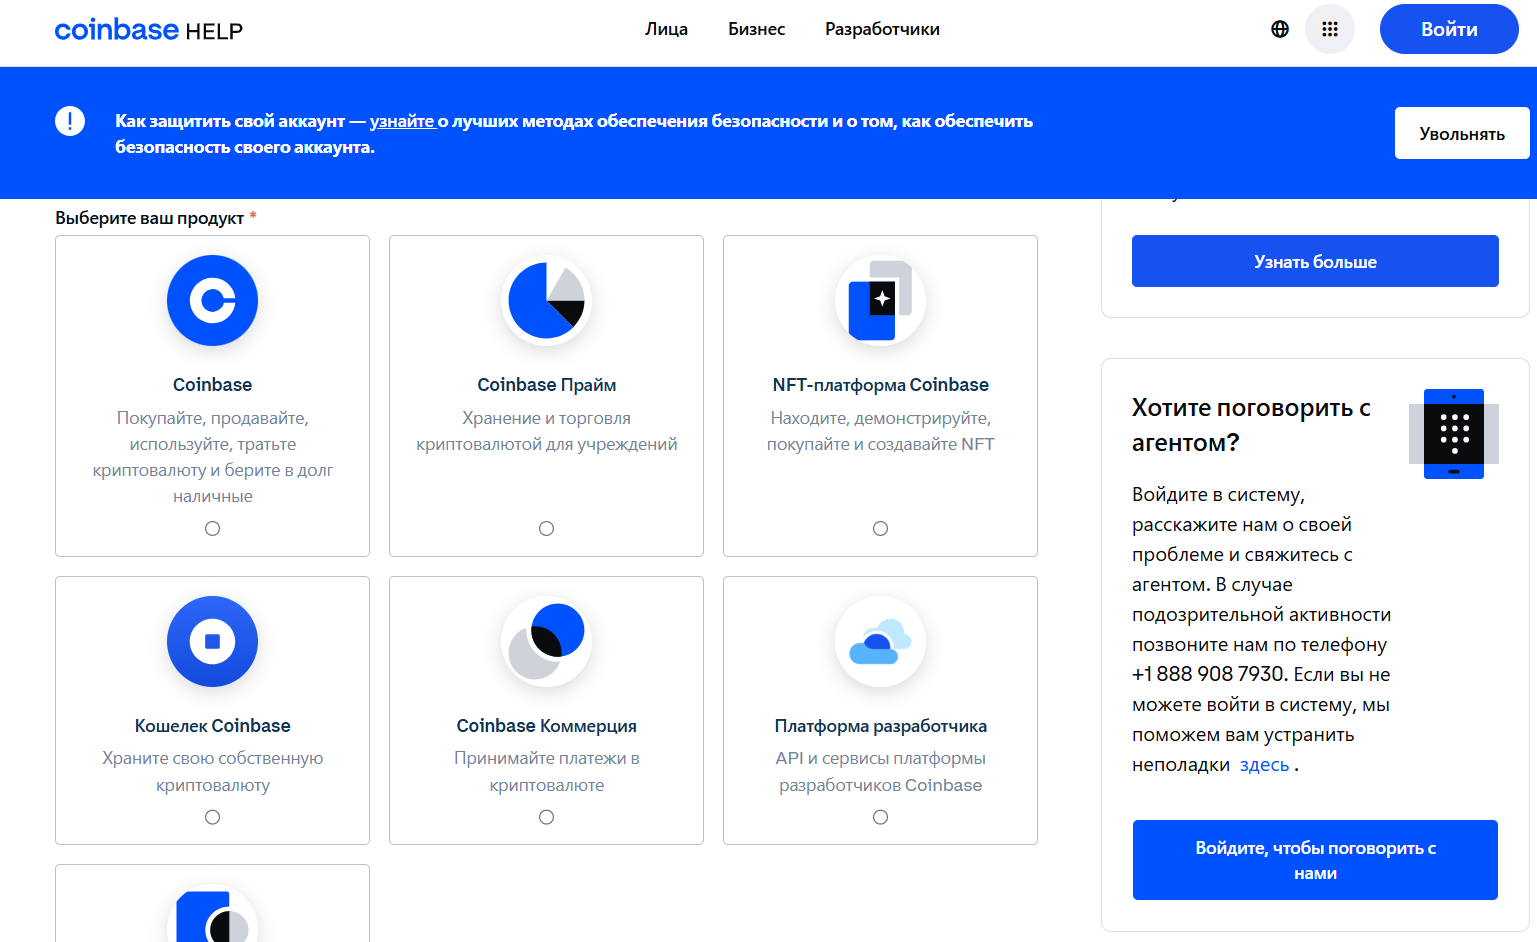The width and height of the screenshot is (1537, 942).
Task: Open the Лица menu
Action: [x=666, y=29]
